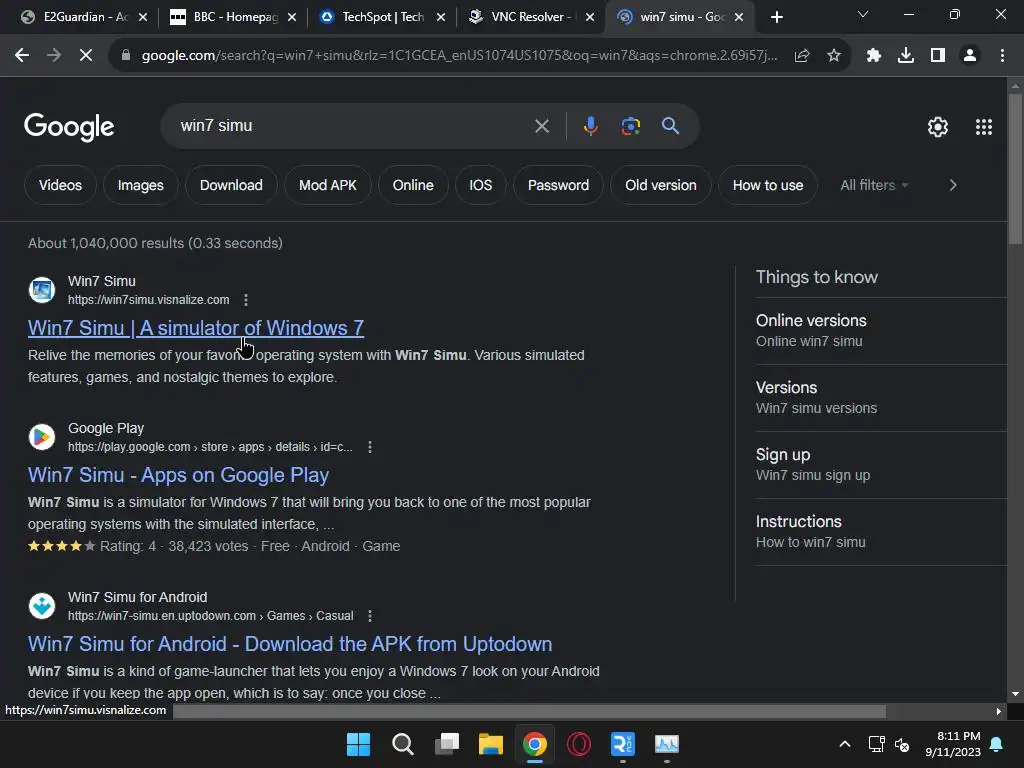Open the tab search dropdown chevron

tap(863, 14)
